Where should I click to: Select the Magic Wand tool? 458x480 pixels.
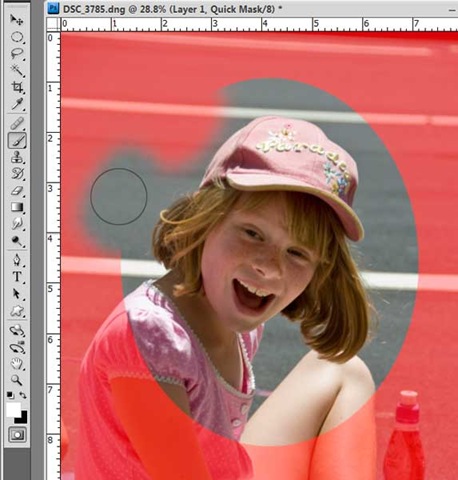(17, 71)
